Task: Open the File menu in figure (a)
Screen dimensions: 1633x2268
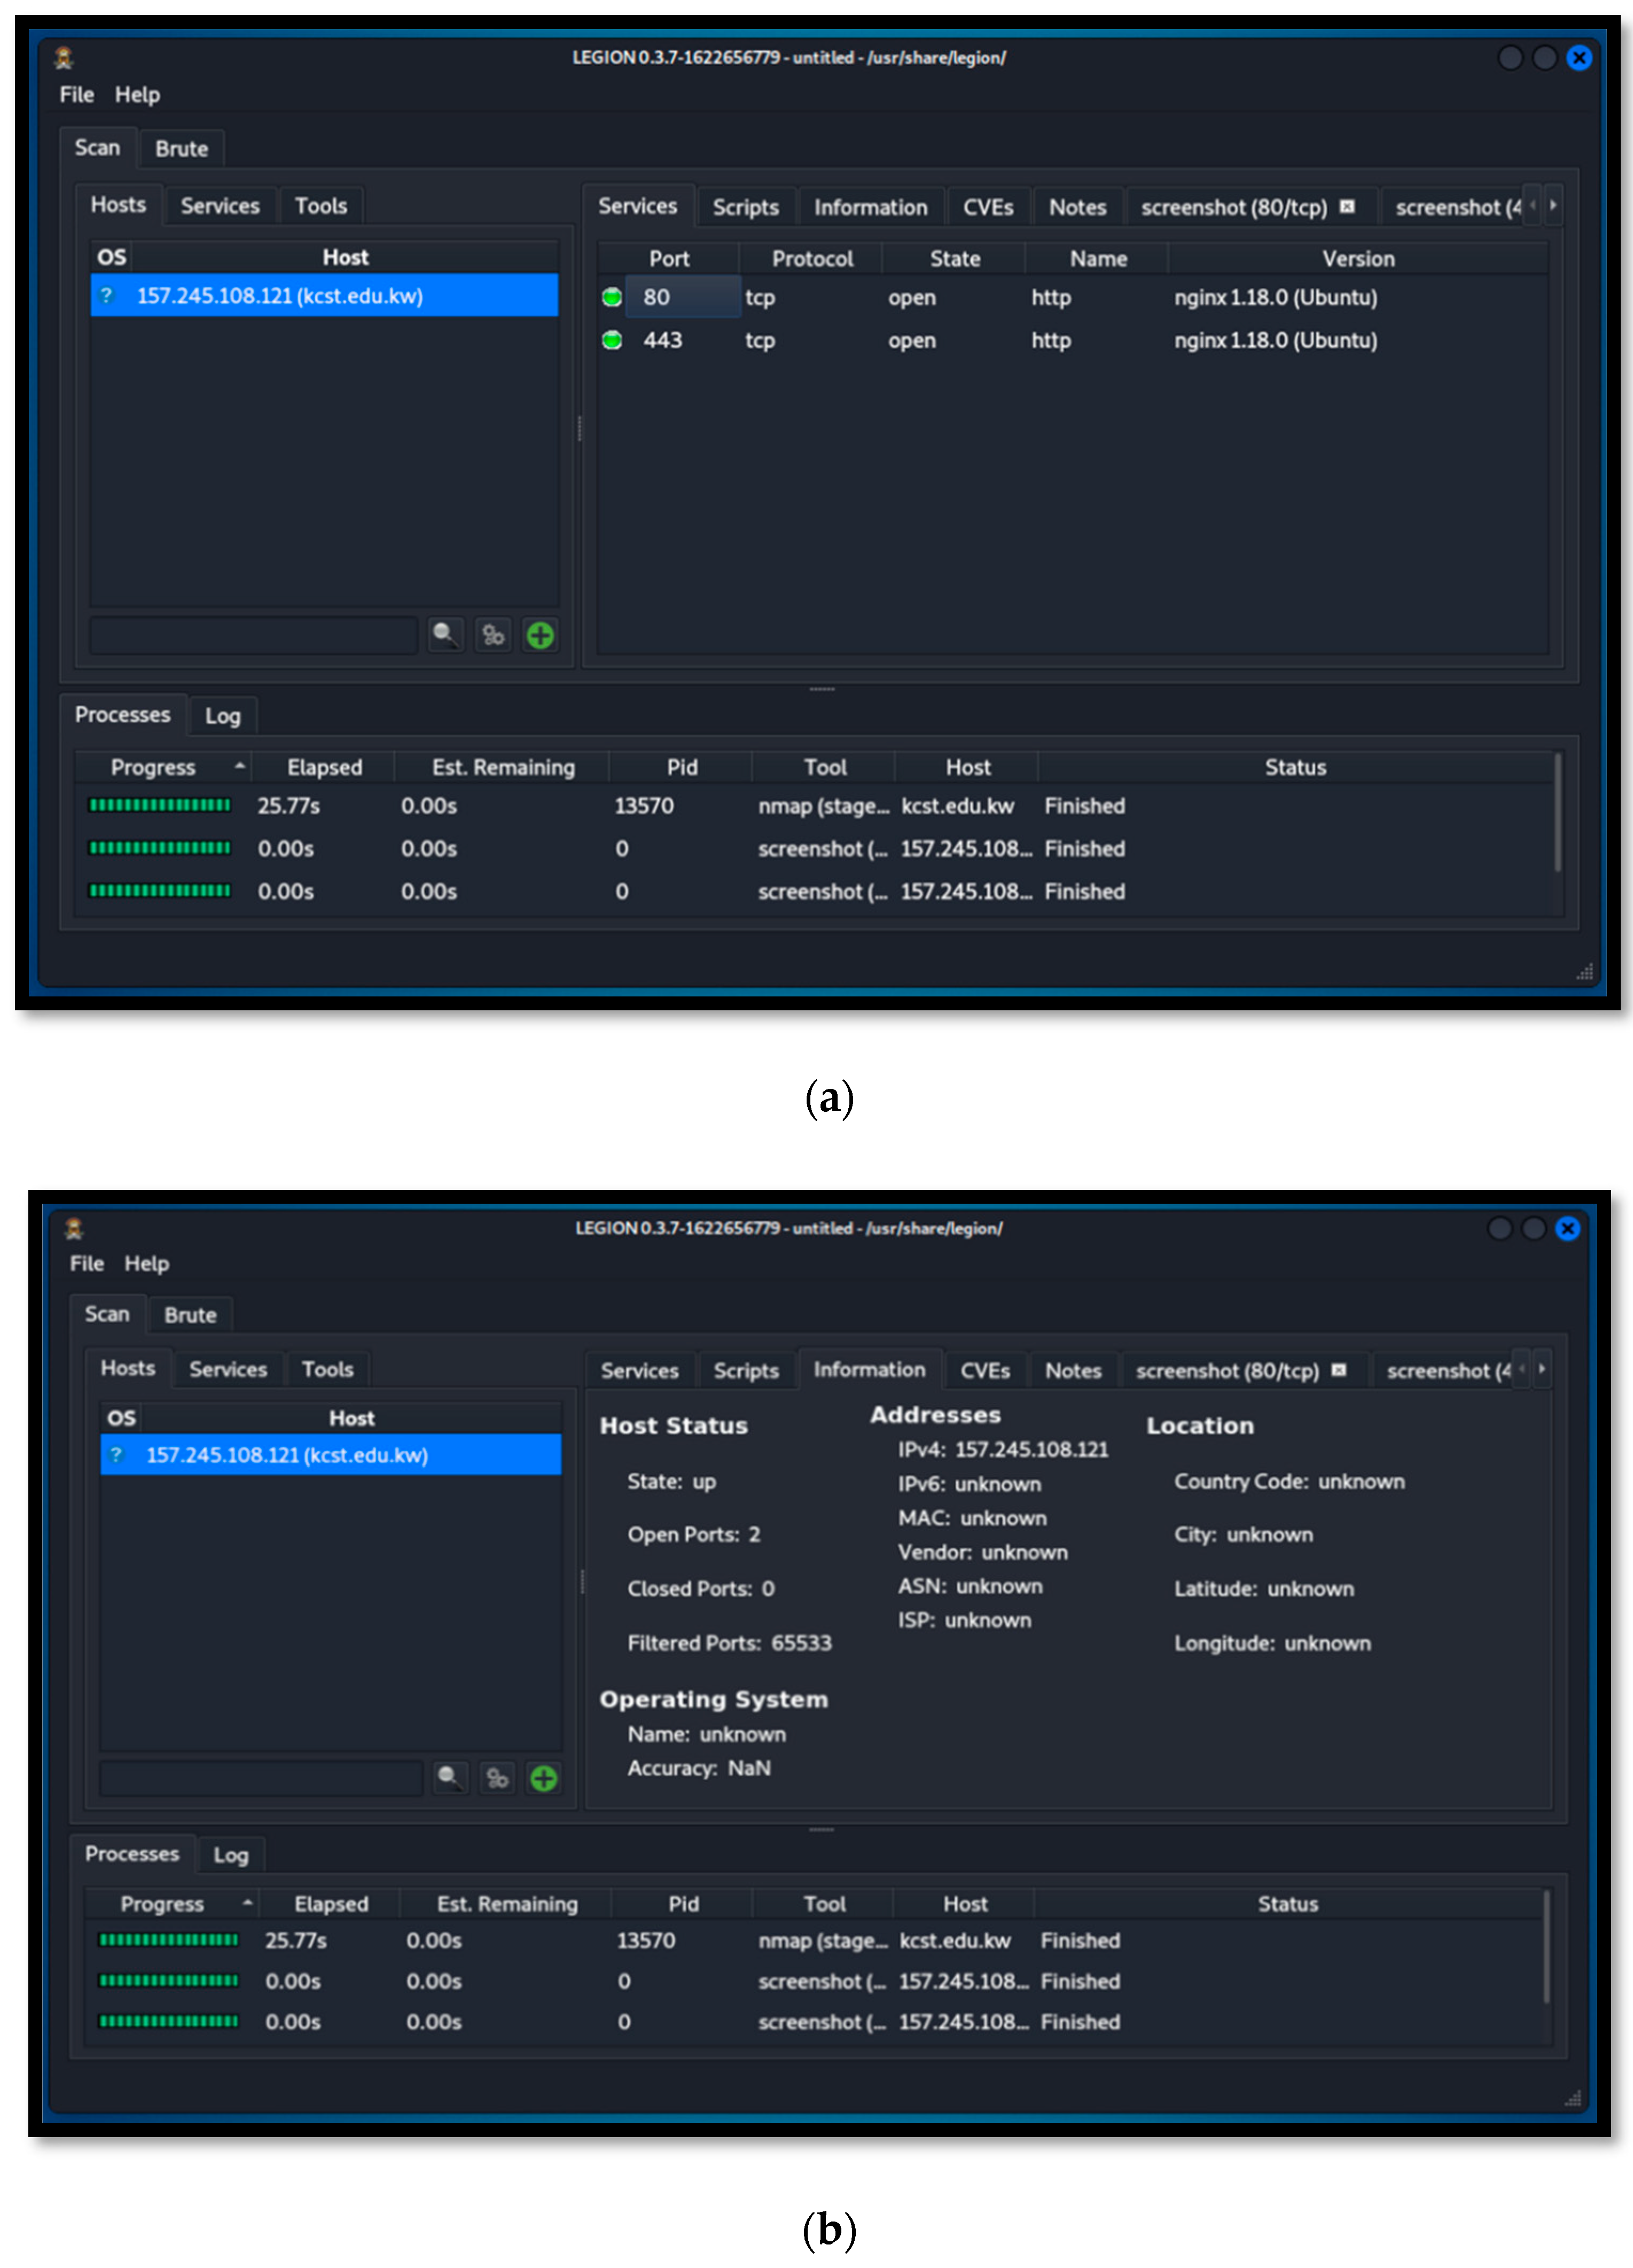Action: (76, 95)
